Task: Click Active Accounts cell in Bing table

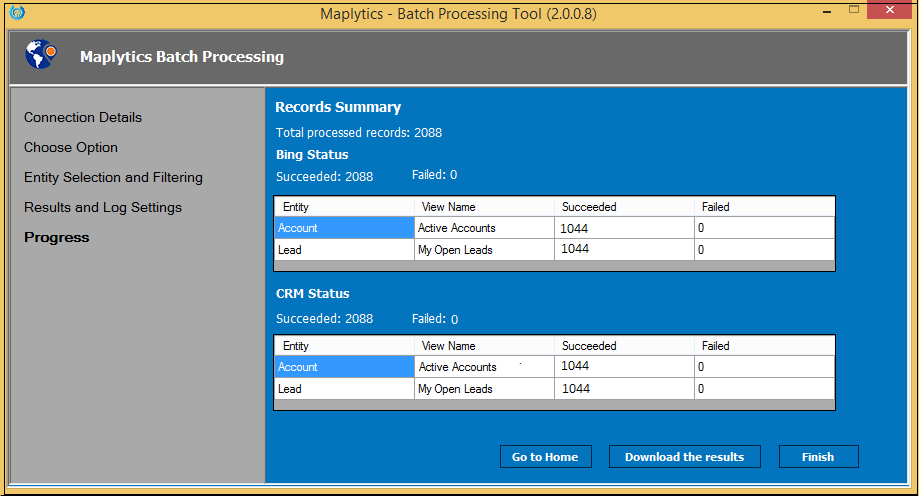Action: (x=484, y=227)
